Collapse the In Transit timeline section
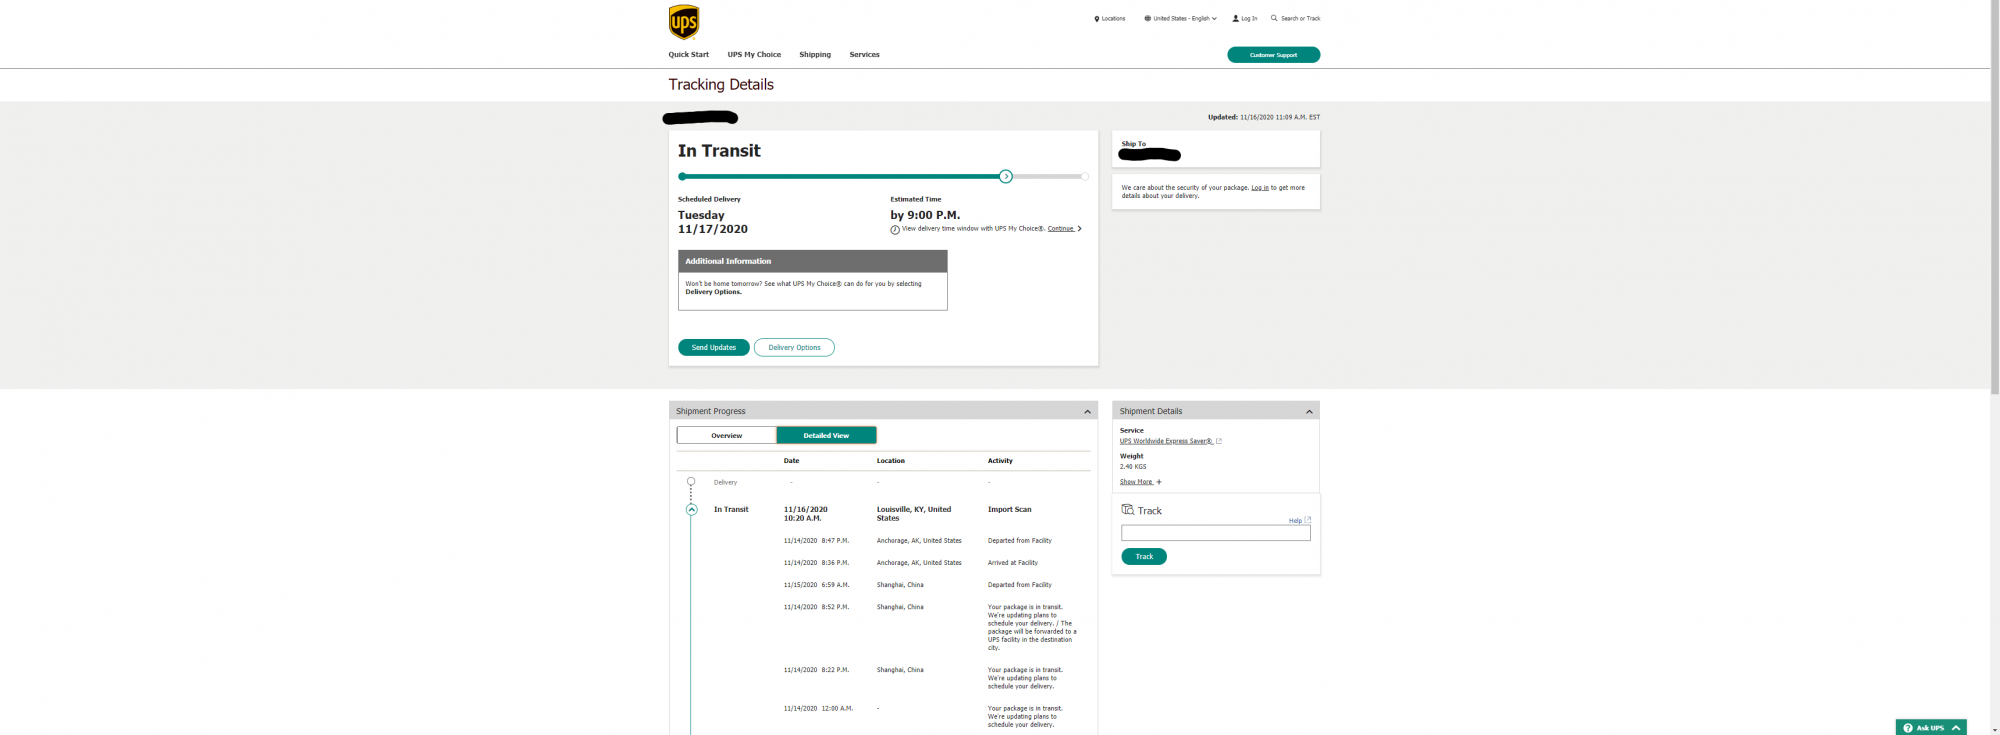This screenshot has width=2000, height=735. [x=691, y=510]
